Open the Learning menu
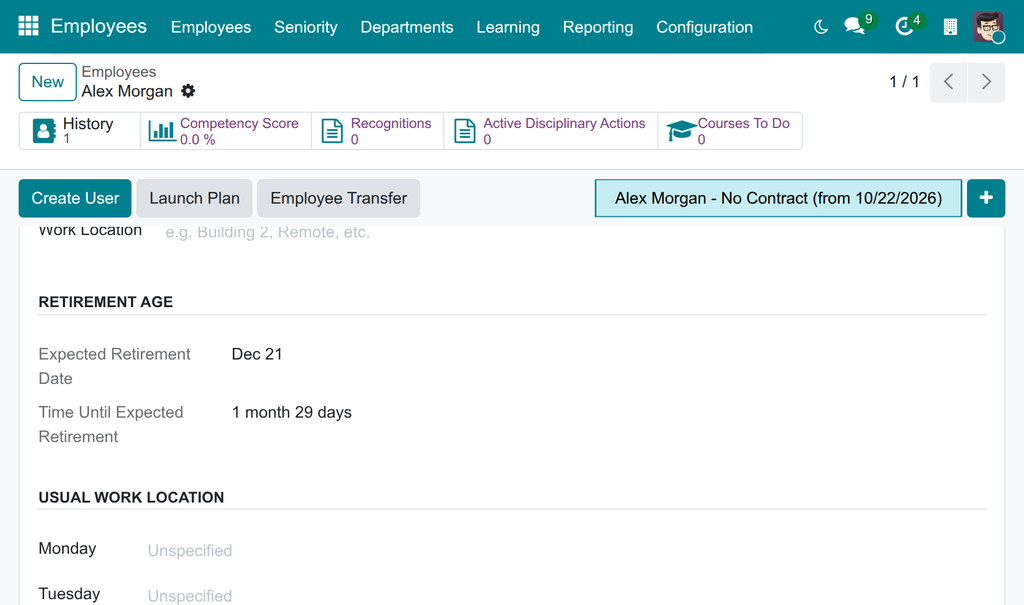 508,27
